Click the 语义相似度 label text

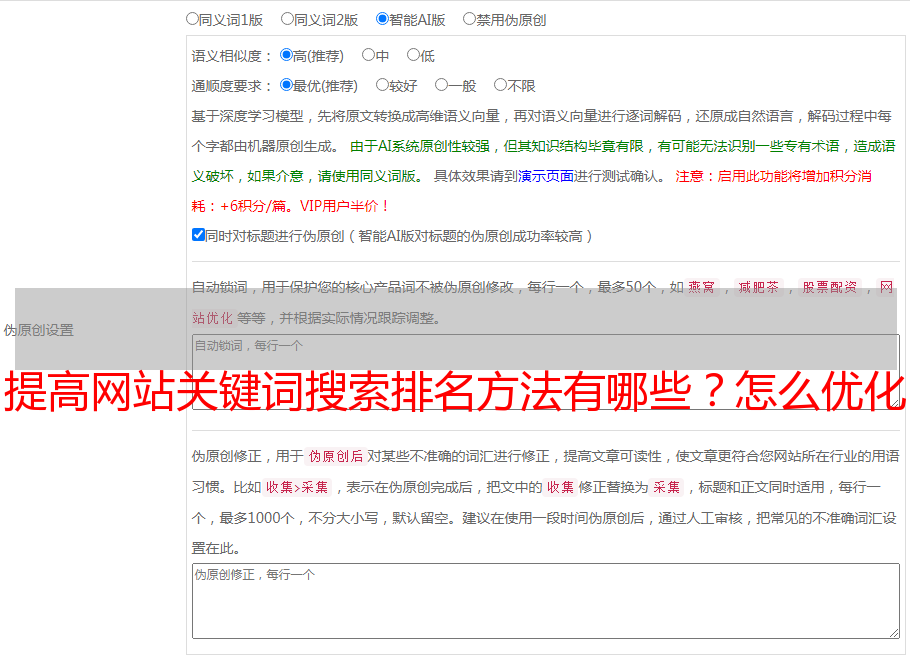click(x=231, y=56)
